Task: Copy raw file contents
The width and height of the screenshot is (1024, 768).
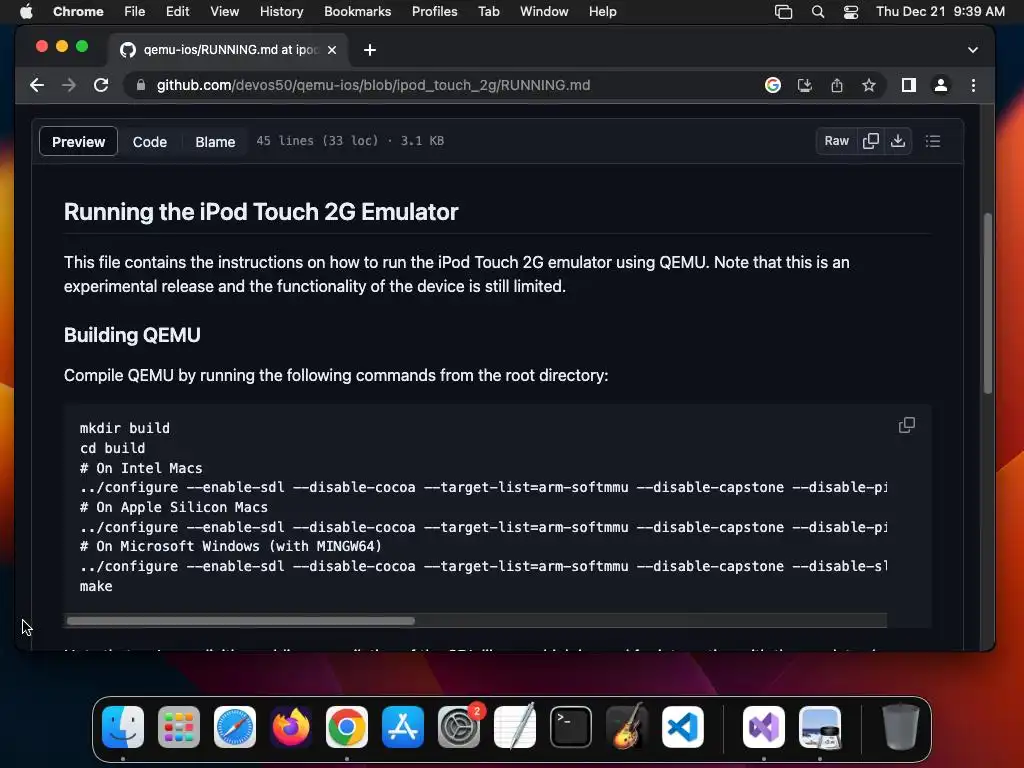Action: pos(871,141)
